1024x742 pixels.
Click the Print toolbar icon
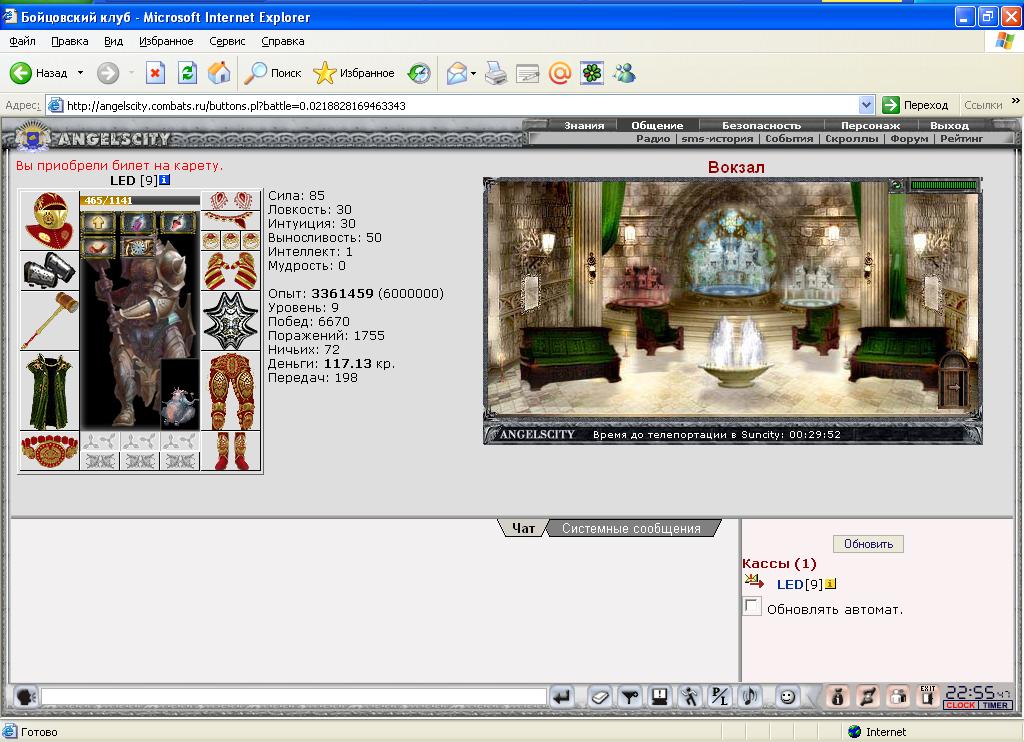coord(496,73)
